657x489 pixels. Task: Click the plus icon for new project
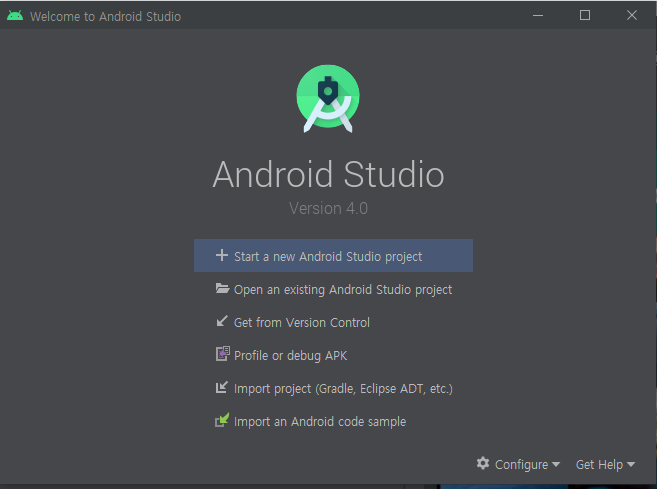pos(222,255)
